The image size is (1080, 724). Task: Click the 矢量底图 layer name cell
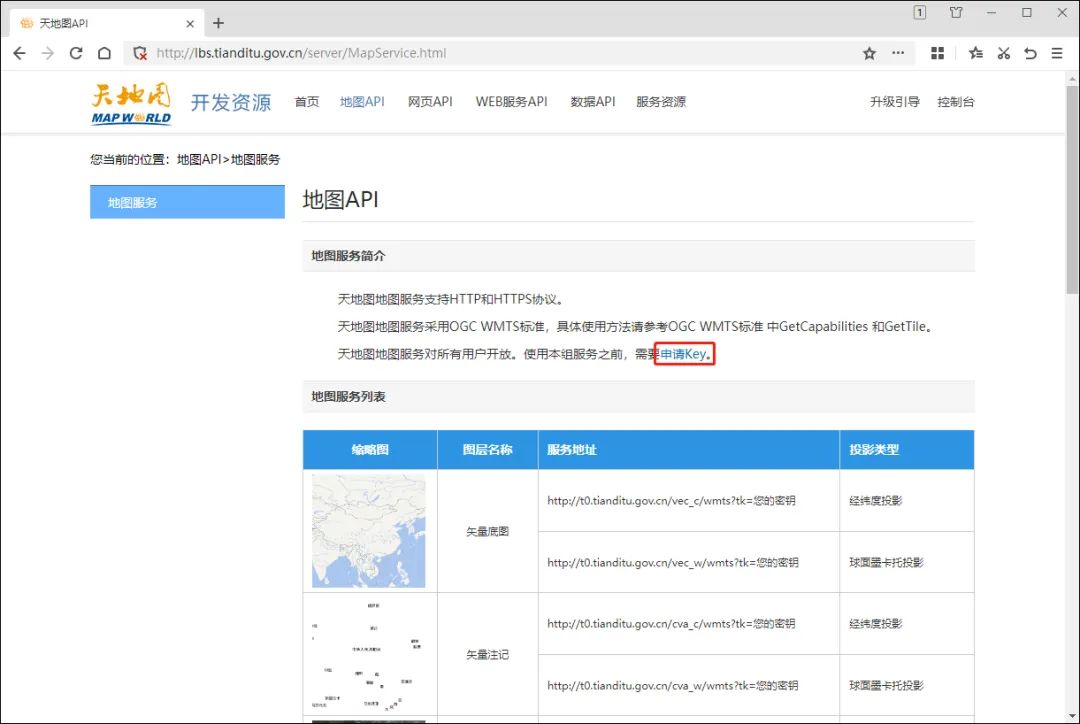pos(488,531)
